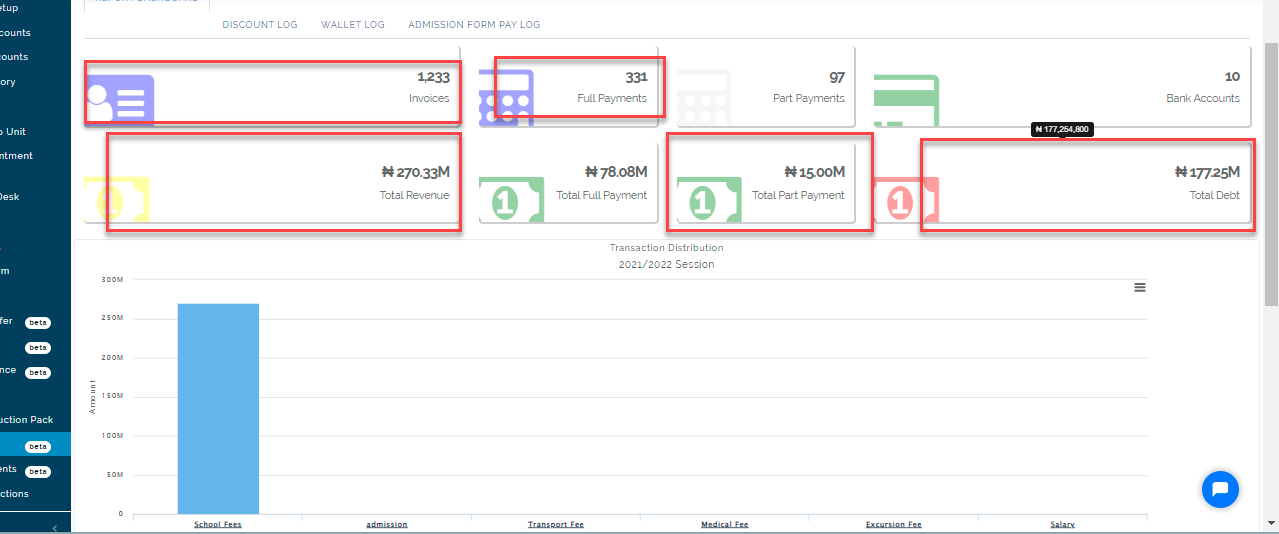Click the "Amount" y-axis title

(92, 396)
